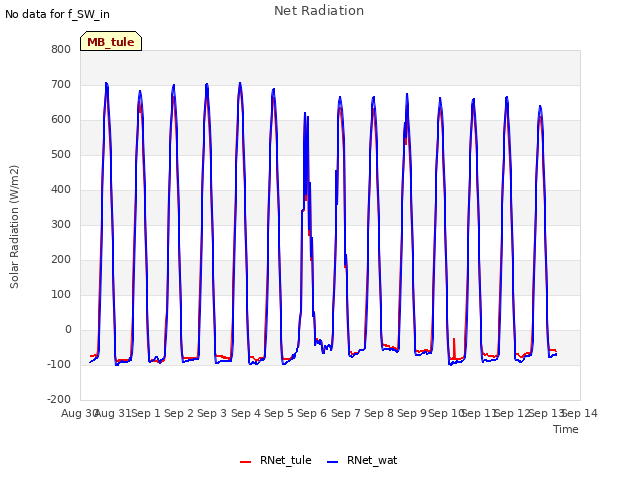Click the -200 y-axis tick label
This screenshot has width=640, height=480.
click(59, 399)
